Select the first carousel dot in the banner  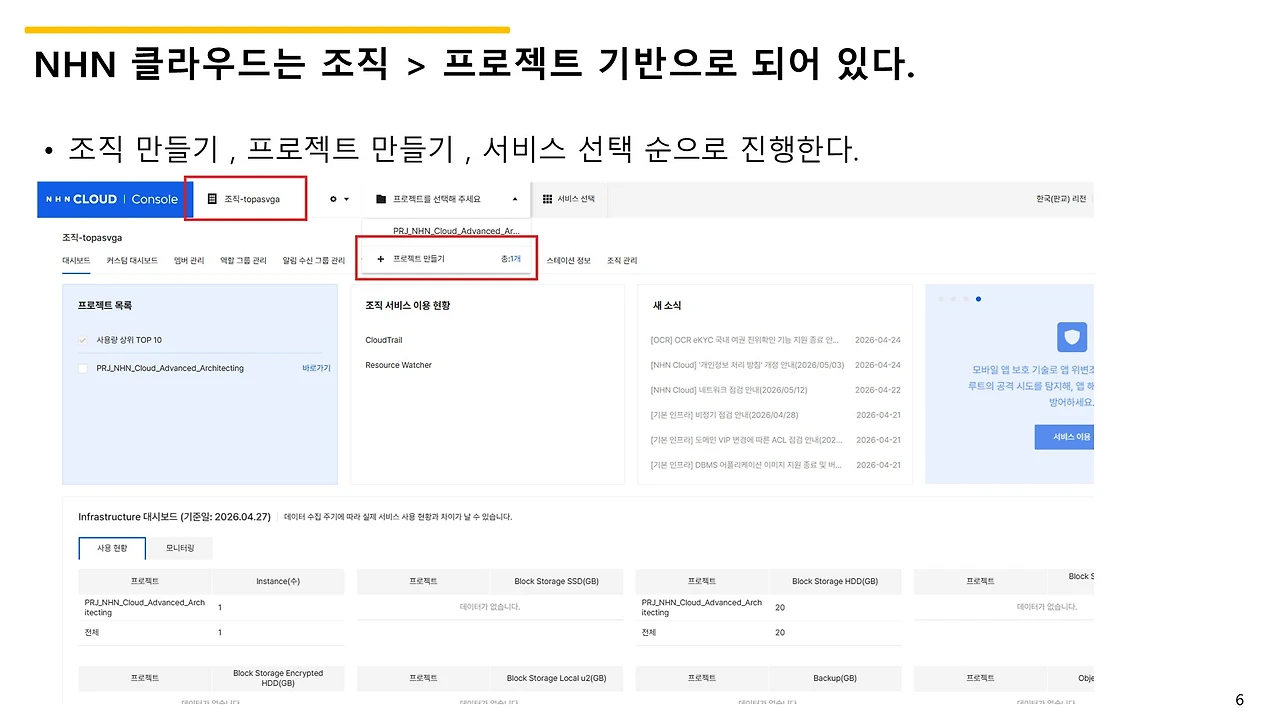click(x=940, y=298)
